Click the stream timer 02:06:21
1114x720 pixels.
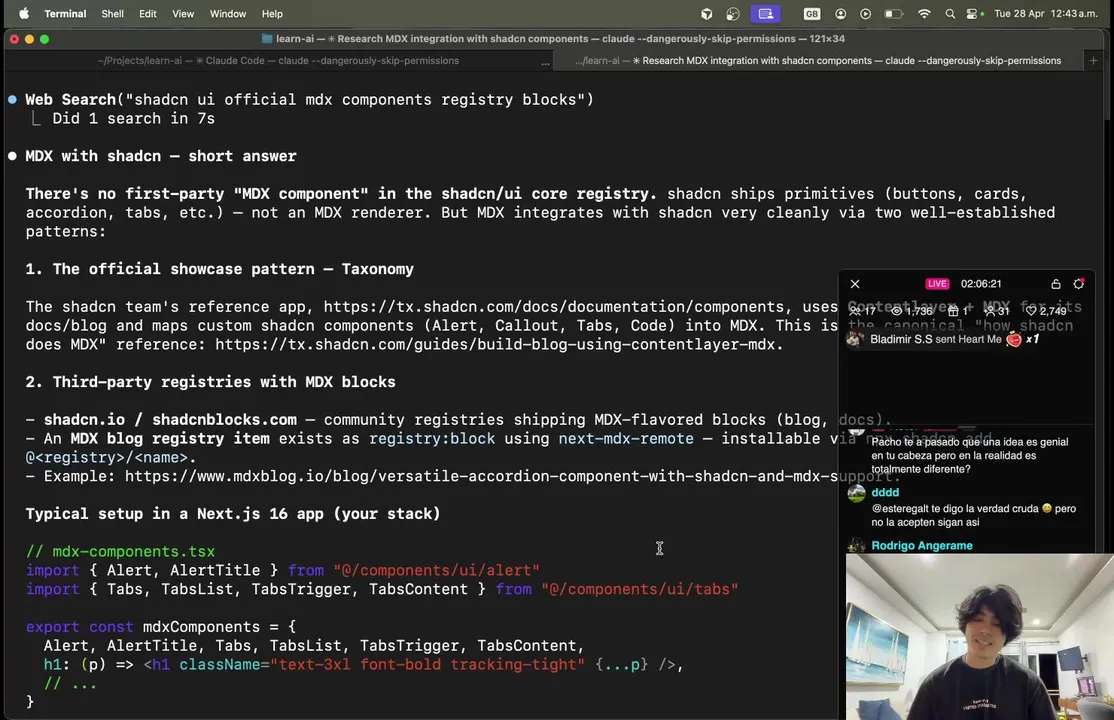[x=980, y=284]
